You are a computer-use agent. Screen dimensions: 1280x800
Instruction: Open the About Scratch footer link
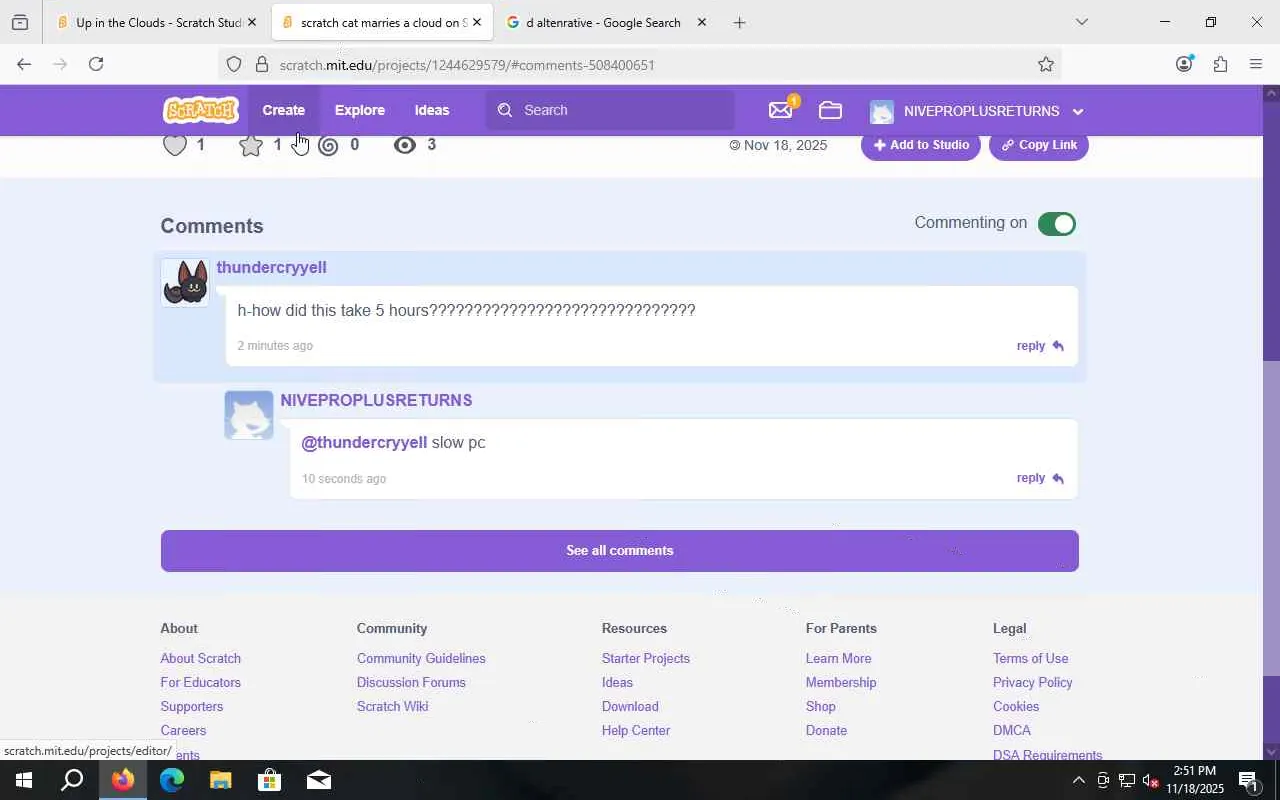(x=201, y=659)
